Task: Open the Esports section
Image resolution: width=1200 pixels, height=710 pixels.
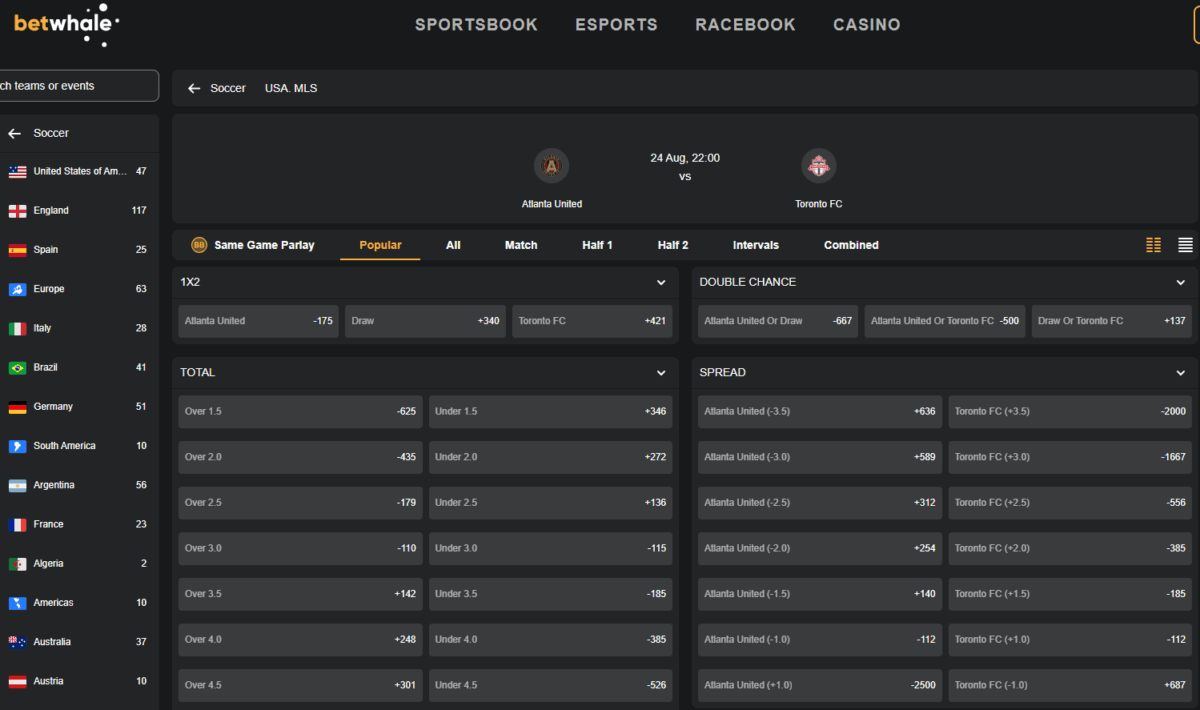Action: coord(616,25)
